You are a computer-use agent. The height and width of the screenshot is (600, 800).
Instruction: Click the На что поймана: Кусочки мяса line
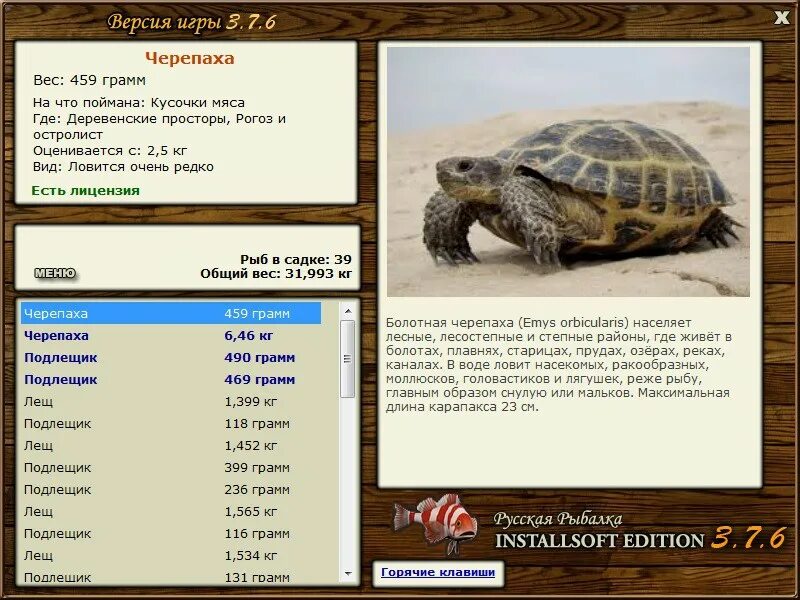click(x=139, y=103)
